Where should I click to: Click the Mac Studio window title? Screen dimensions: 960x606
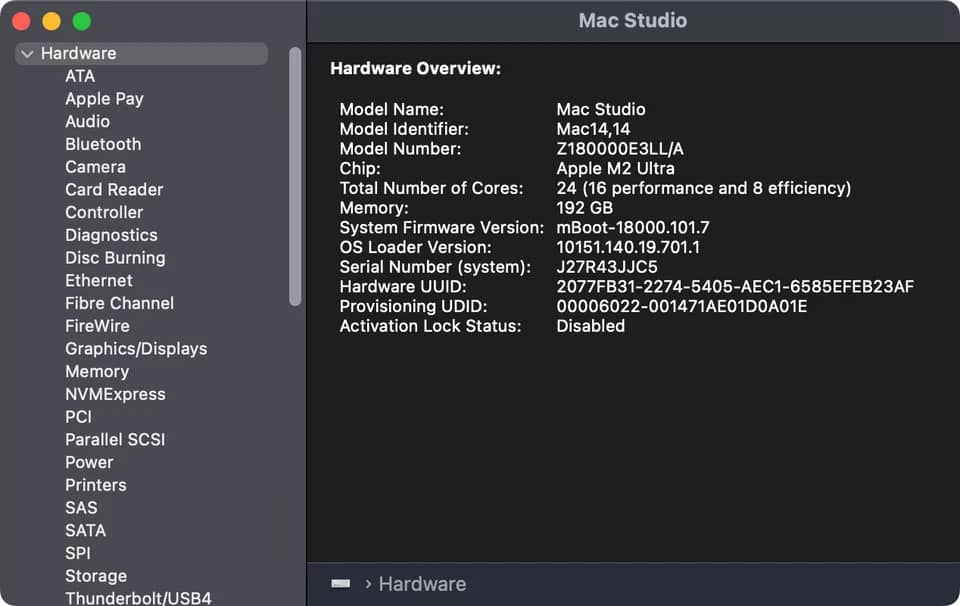coord(632,21)
